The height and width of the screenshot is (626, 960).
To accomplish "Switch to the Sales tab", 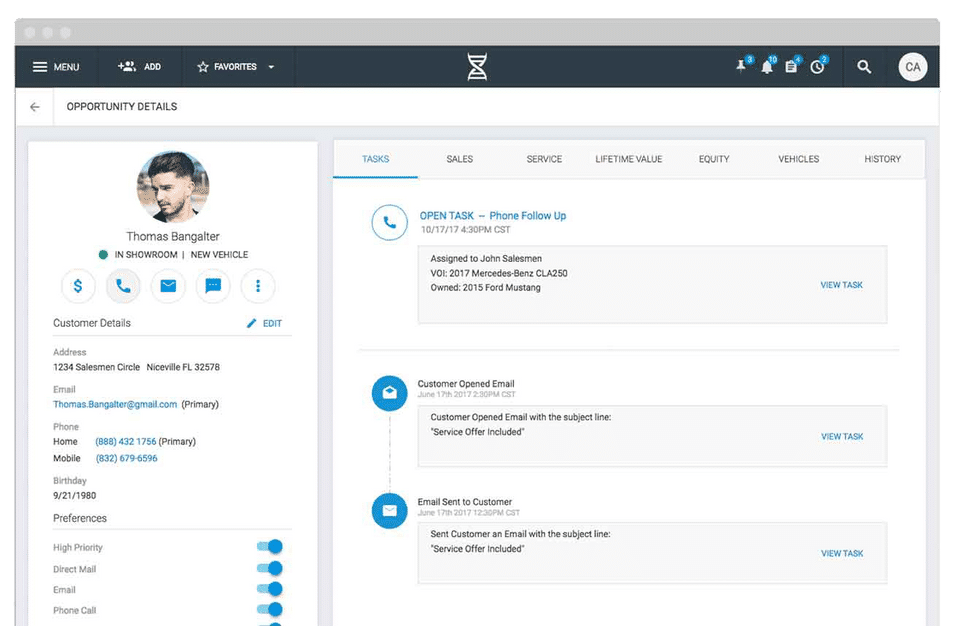I will 460,159.
